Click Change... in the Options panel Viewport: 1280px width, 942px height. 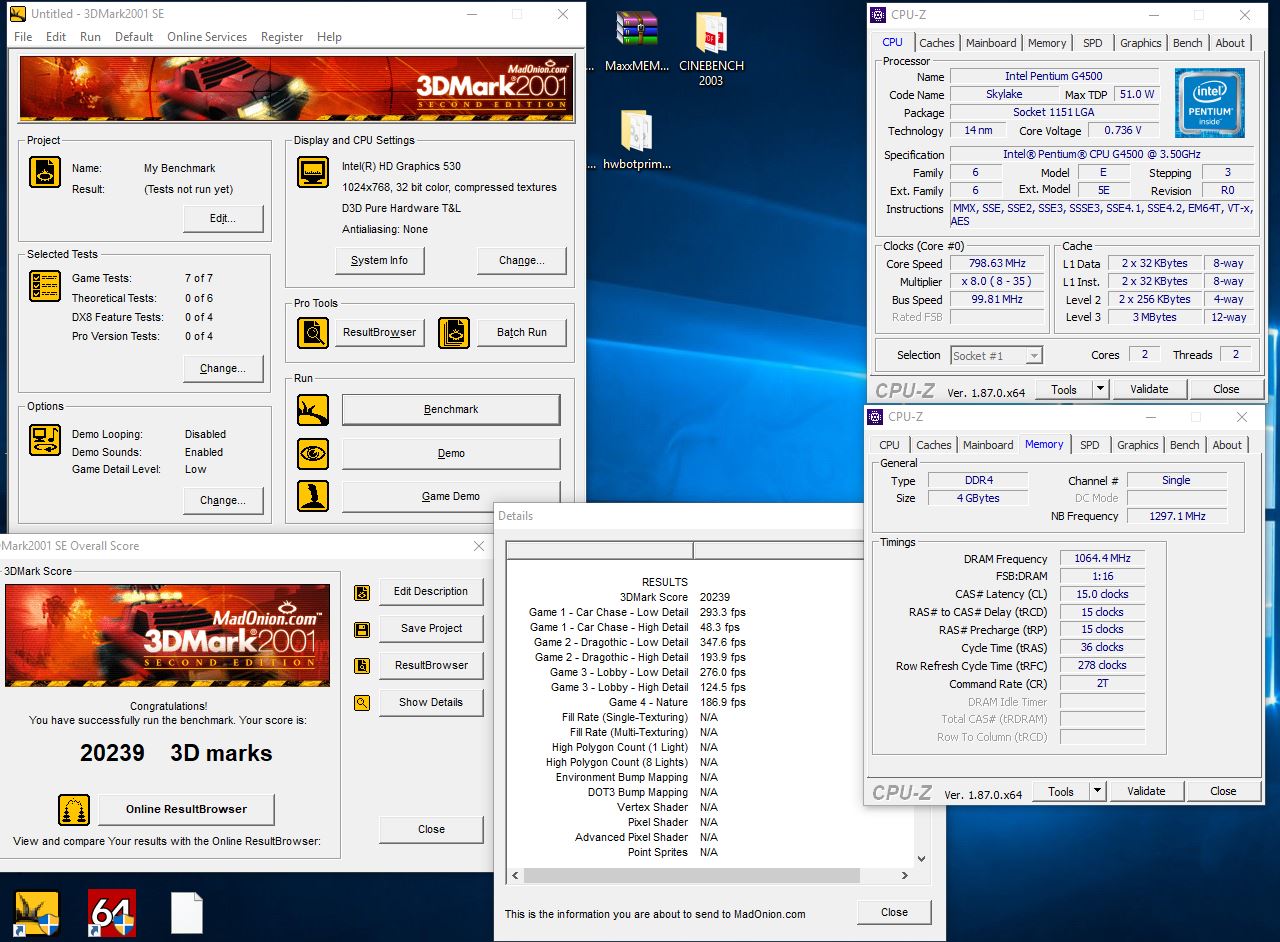point(223,500)
